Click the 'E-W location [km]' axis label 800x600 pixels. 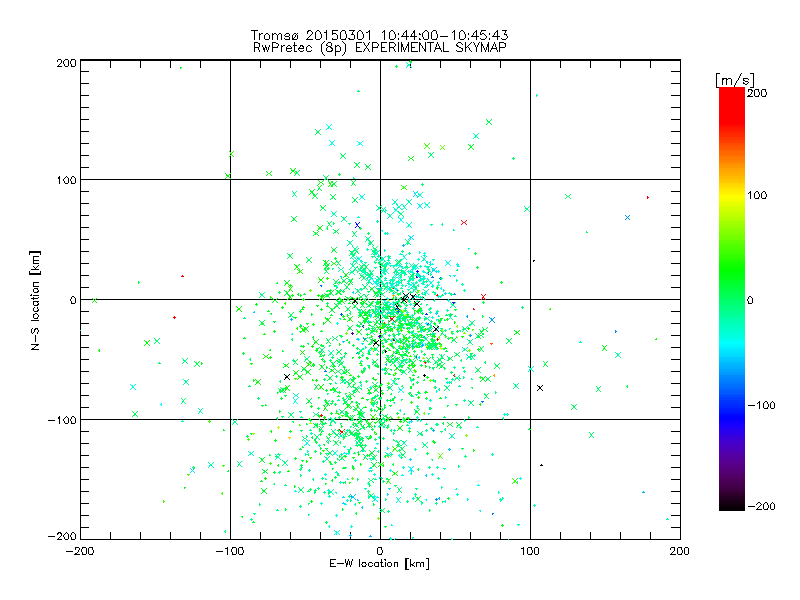379,564
